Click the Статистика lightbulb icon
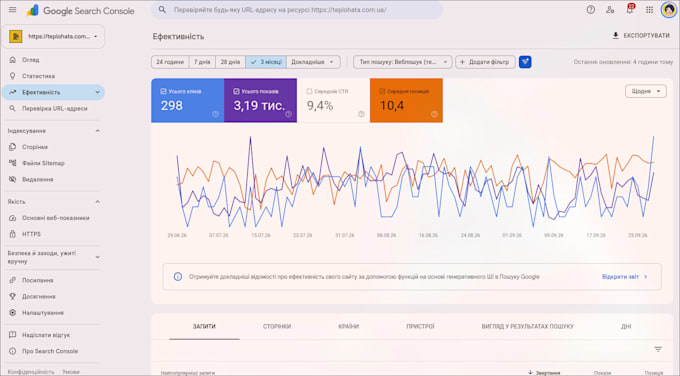 [x=13, y=76]
